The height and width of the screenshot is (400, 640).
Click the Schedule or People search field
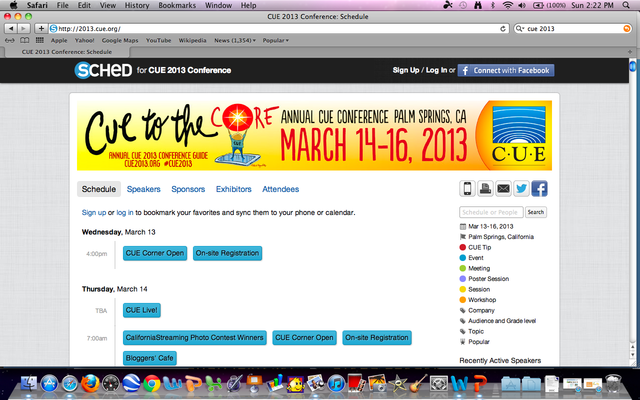click(x=491, y=212)
